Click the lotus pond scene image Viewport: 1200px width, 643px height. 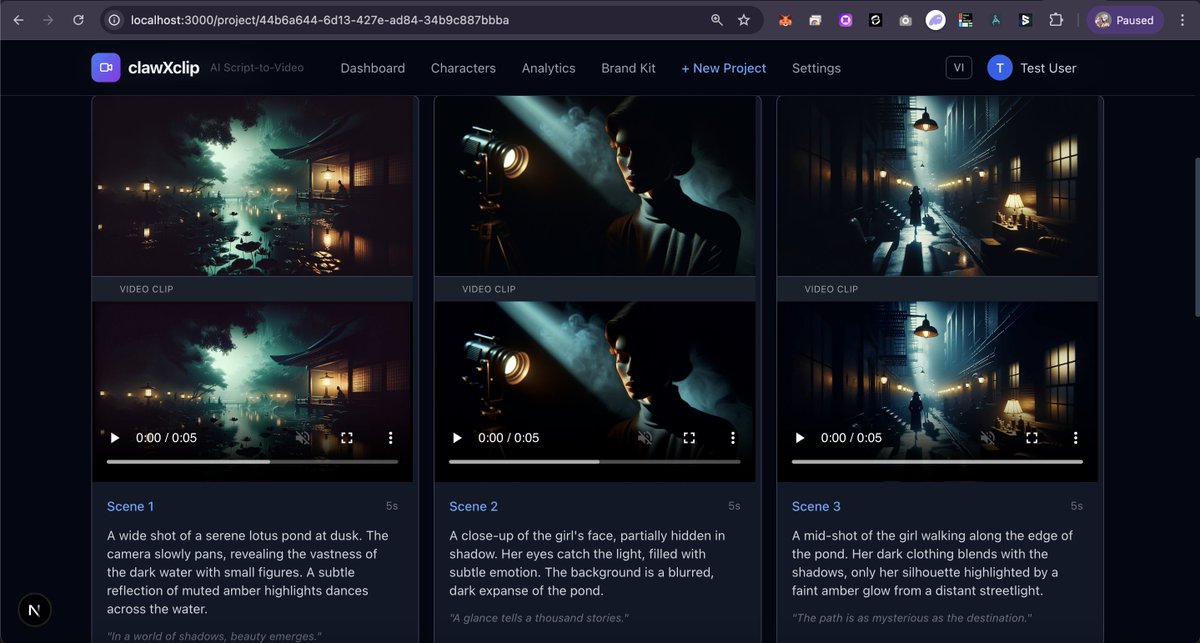[x=252, y=186]
